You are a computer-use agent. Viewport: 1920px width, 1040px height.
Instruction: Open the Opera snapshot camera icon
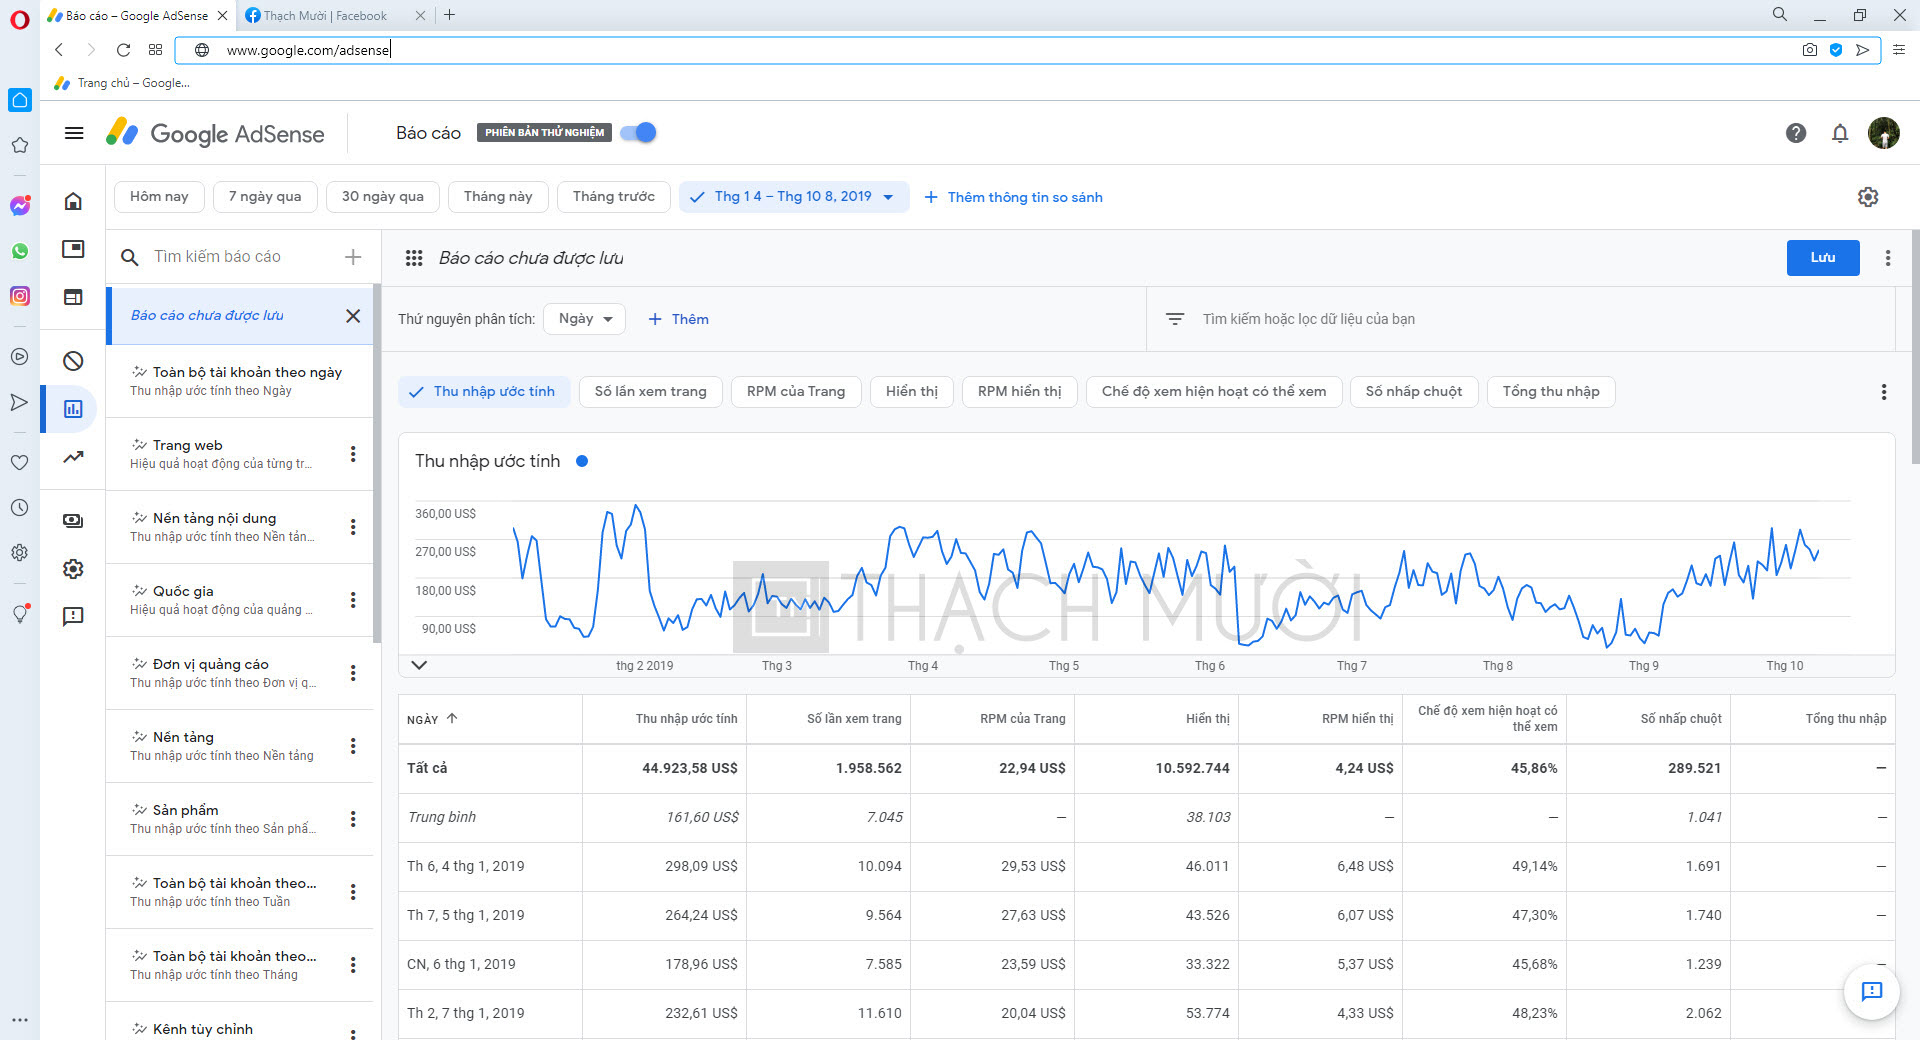click(1810, 50)
